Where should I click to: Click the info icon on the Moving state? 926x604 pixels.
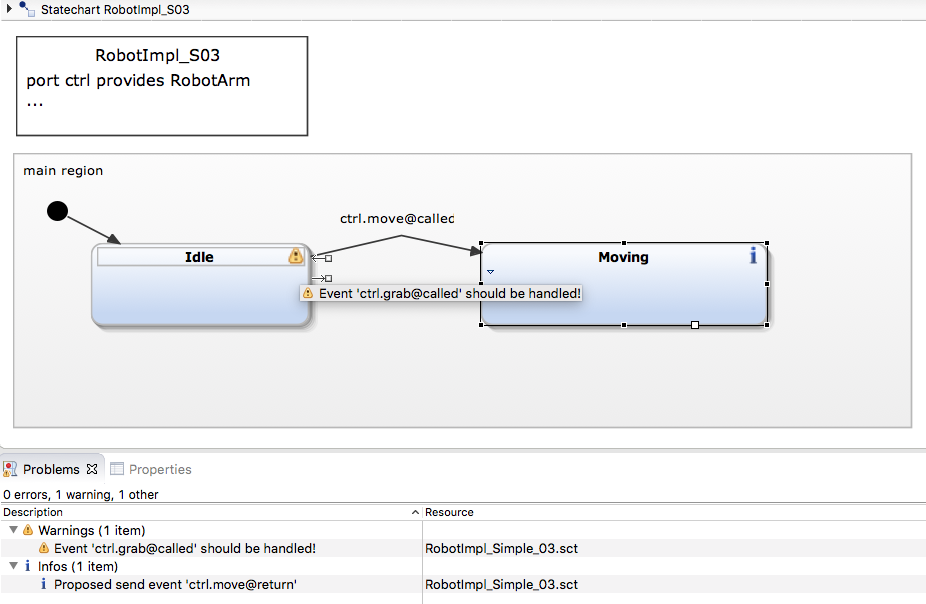click(753, 256)
